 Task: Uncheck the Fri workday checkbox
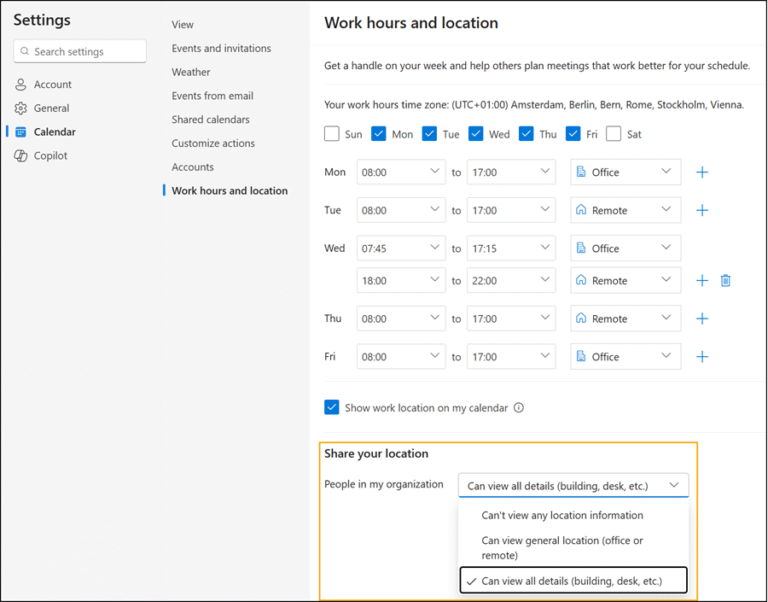click(x=573, y=134)
